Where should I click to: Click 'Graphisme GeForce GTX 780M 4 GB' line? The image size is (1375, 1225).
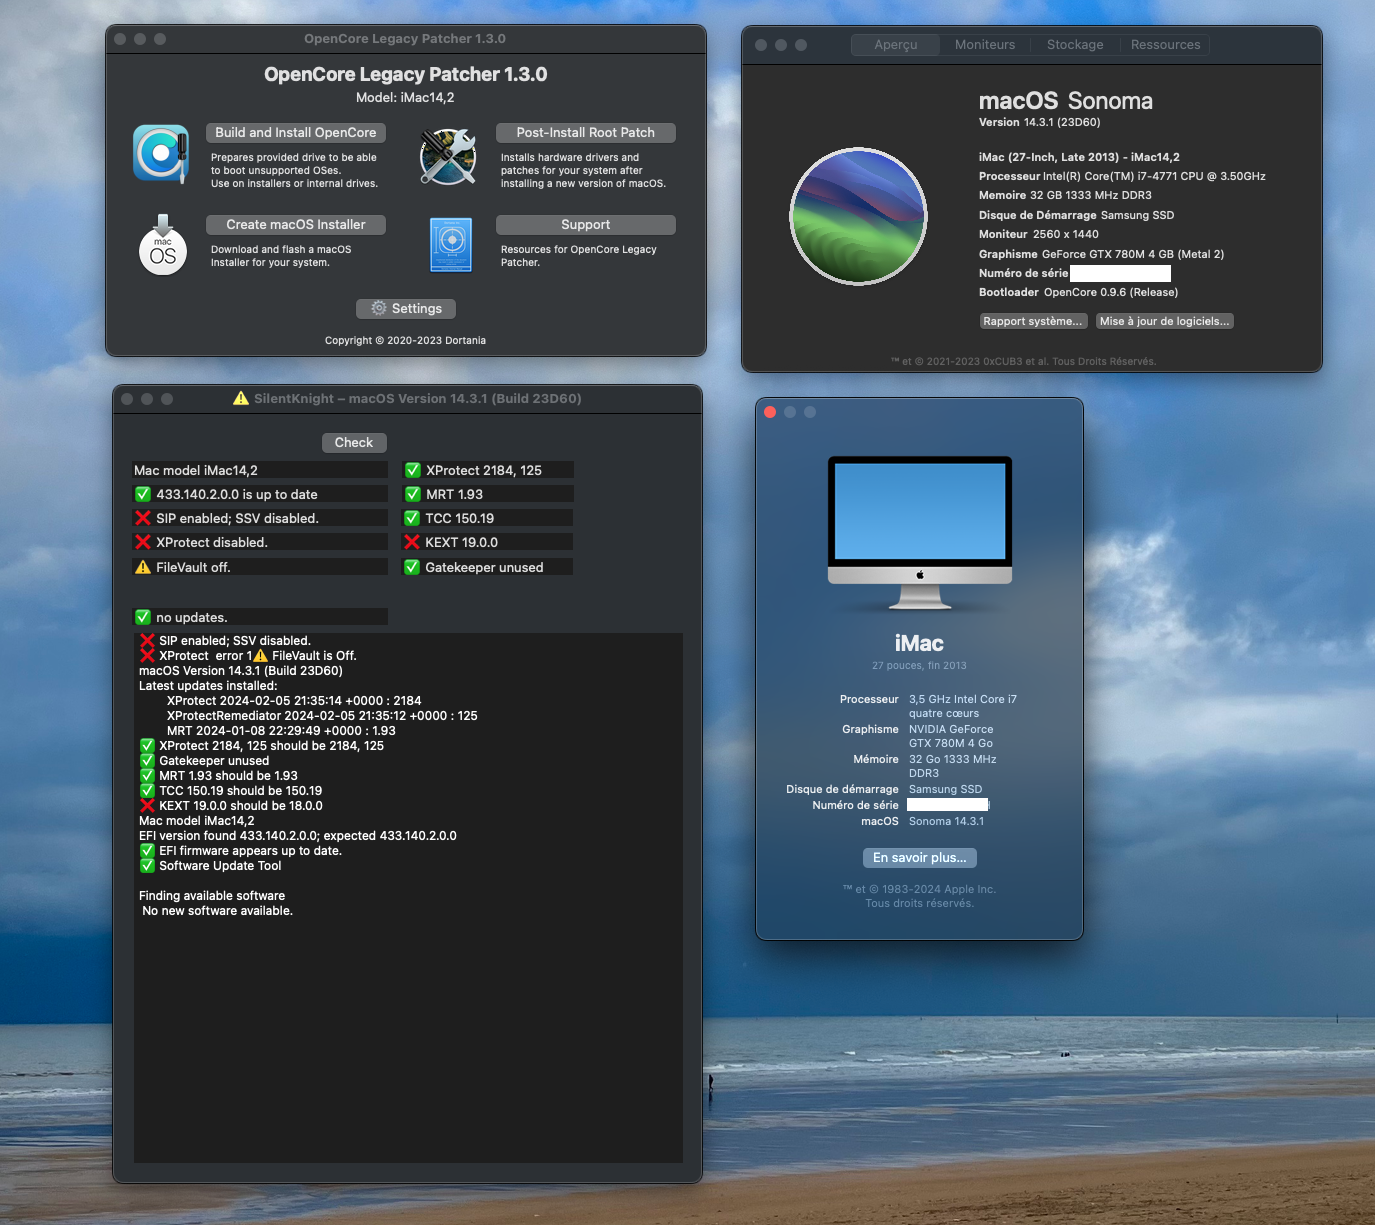[x=1102, y=254]
